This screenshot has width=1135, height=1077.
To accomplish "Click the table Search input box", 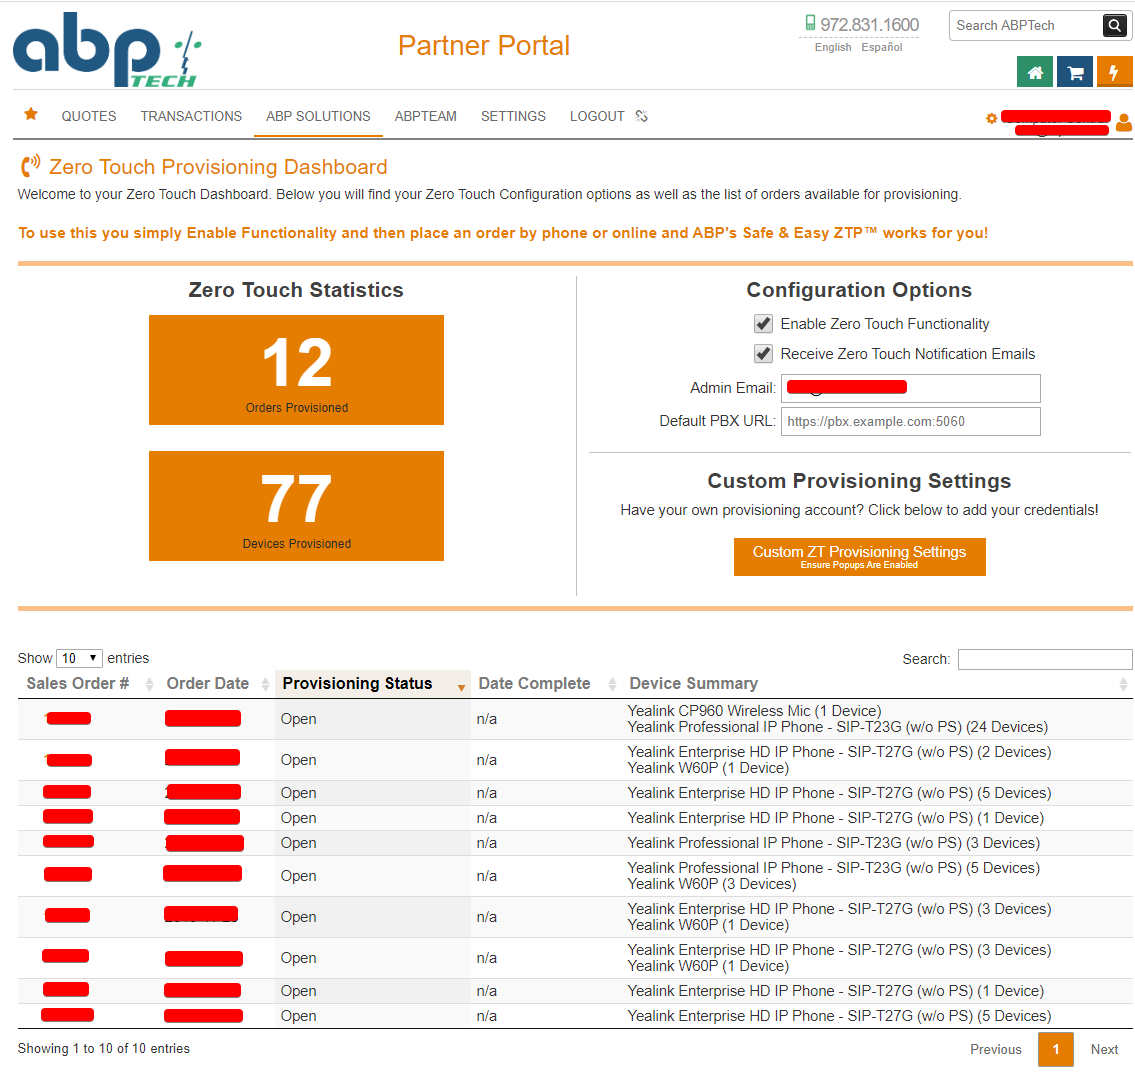I will click(x=1045, y=659).
